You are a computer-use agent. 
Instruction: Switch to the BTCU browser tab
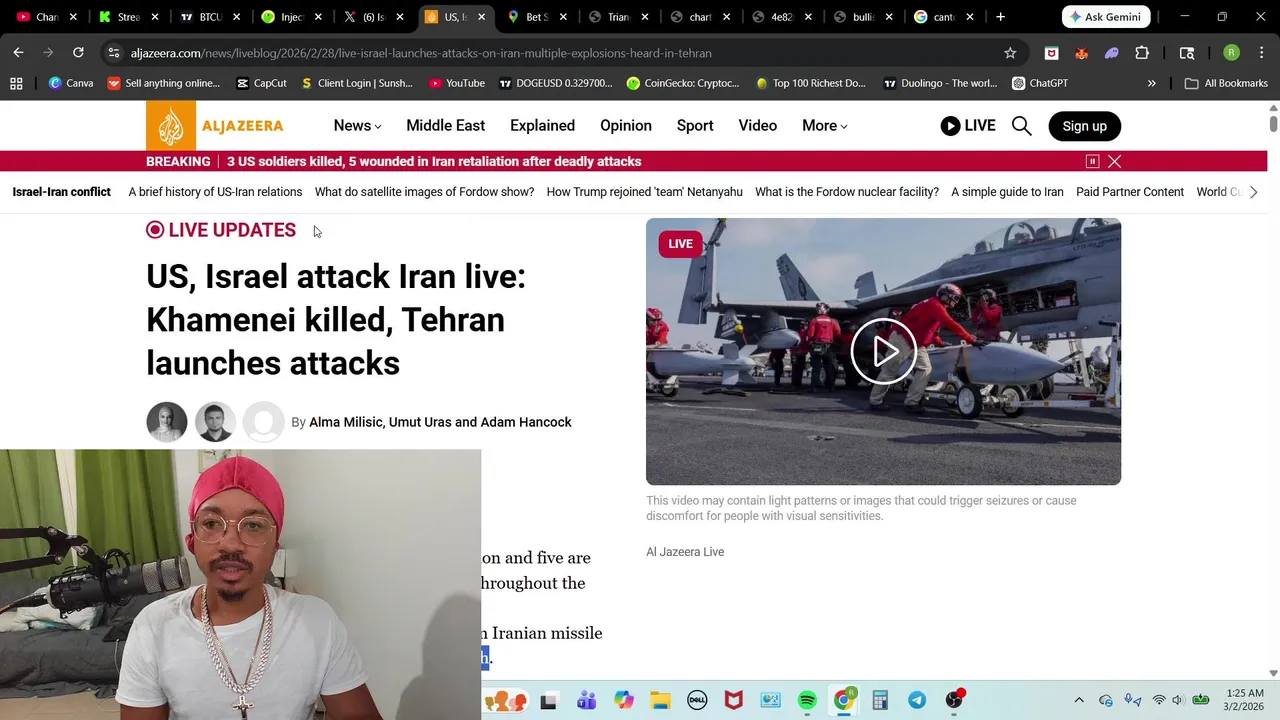[210, 17]
